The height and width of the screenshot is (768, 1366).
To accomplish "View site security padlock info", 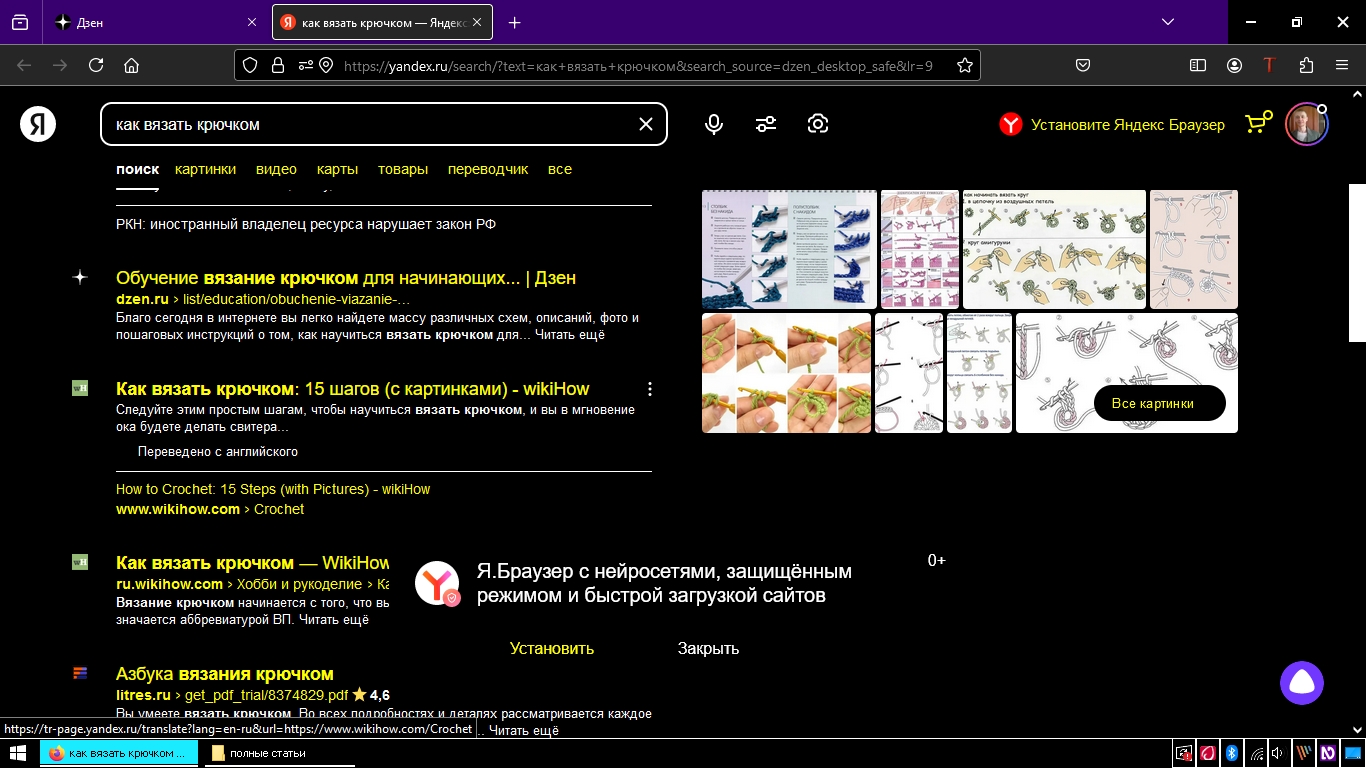I will tap(278, 65).
